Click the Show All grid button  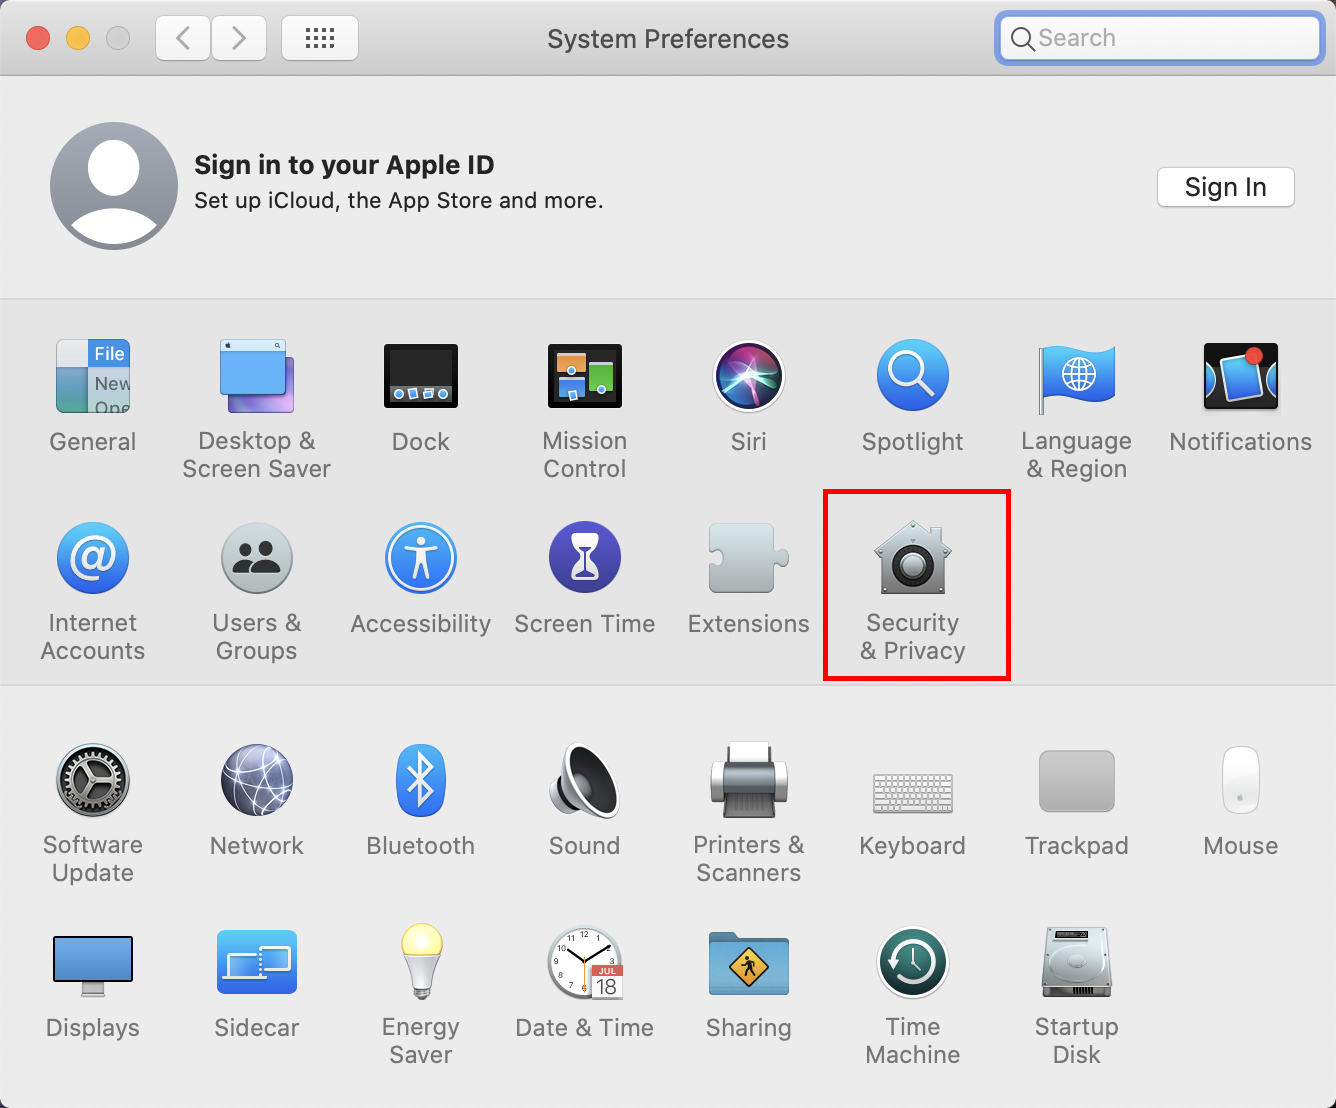320,38
